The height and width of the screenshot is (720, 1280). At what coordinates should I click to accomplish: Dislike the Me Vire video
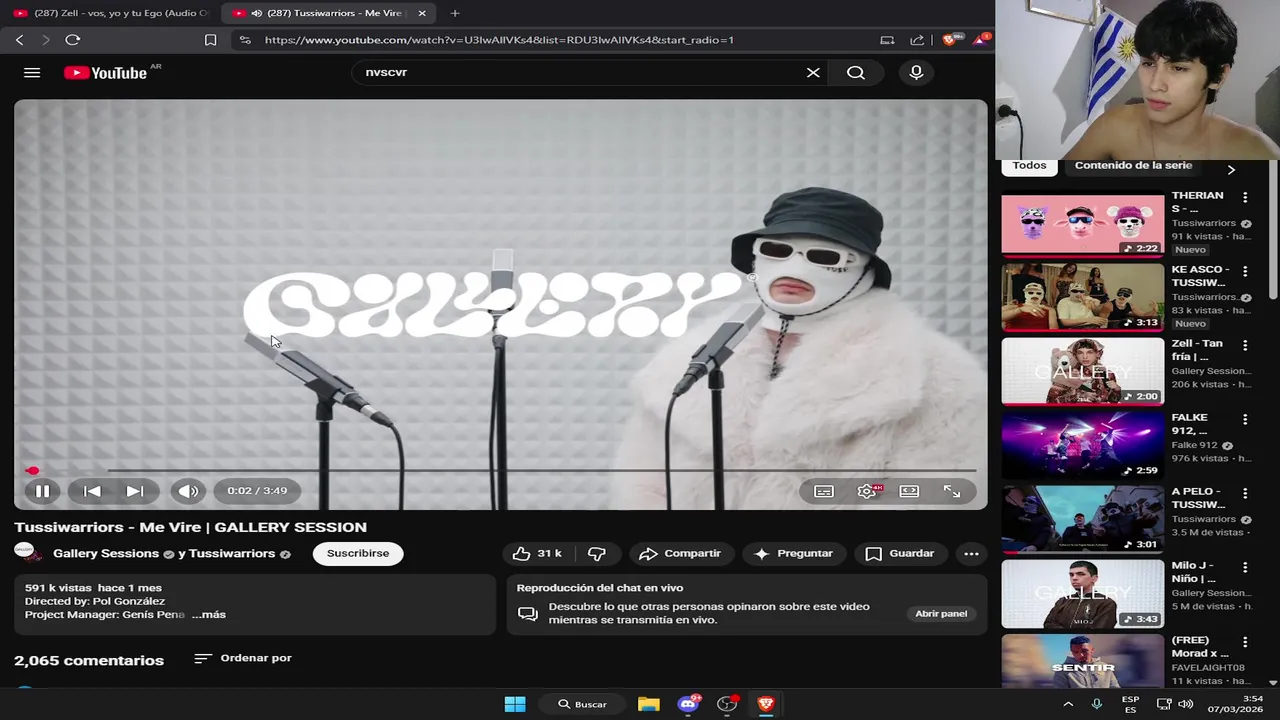coord(597,553)
